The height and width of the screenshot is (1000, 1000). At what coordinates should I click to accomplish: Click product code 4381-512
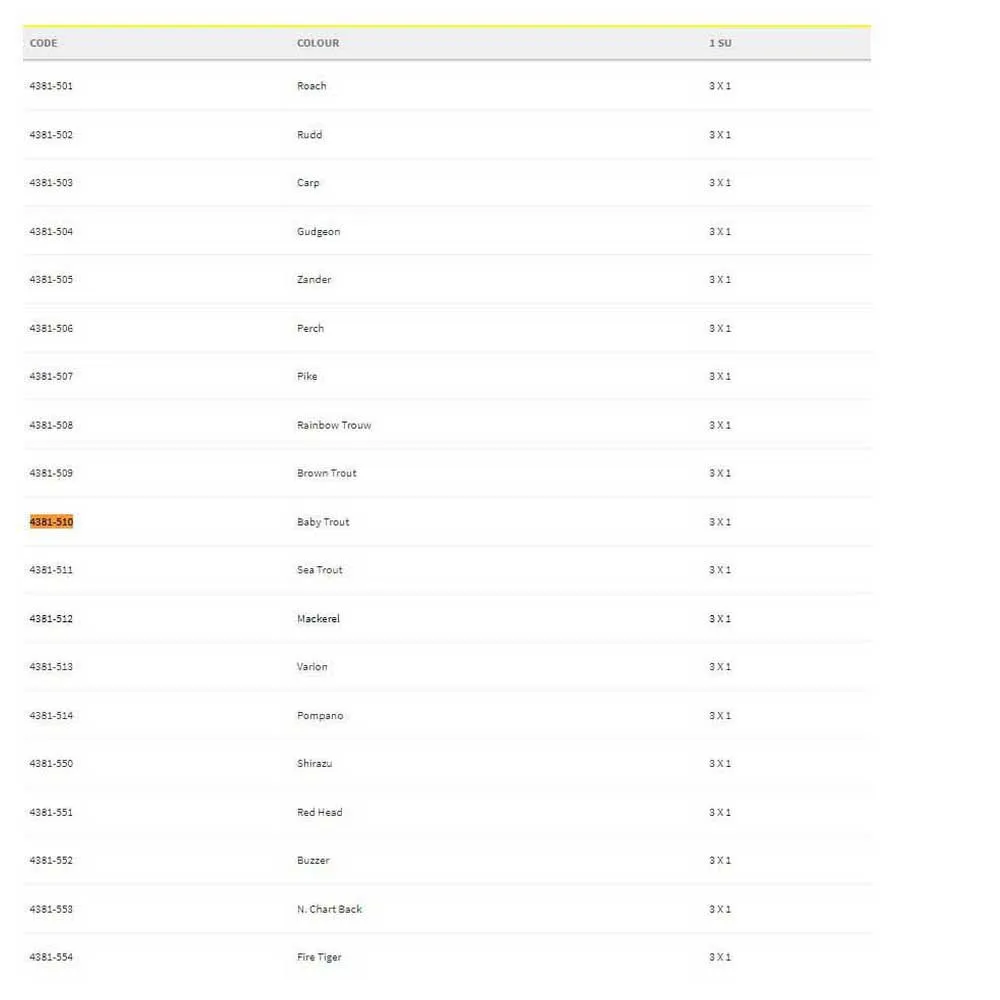pos(51,619)
